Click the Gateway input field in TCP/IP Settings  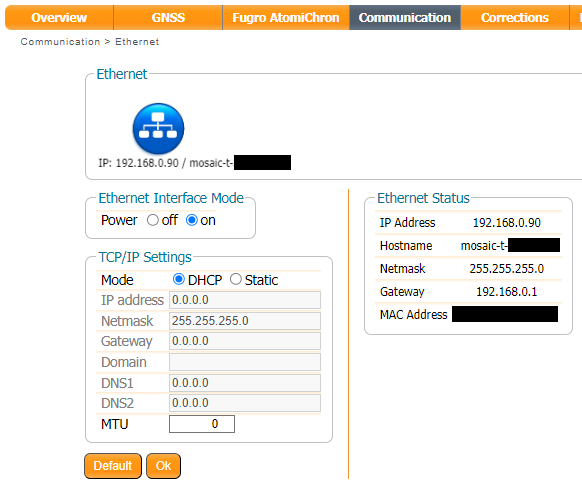[245, 341]
